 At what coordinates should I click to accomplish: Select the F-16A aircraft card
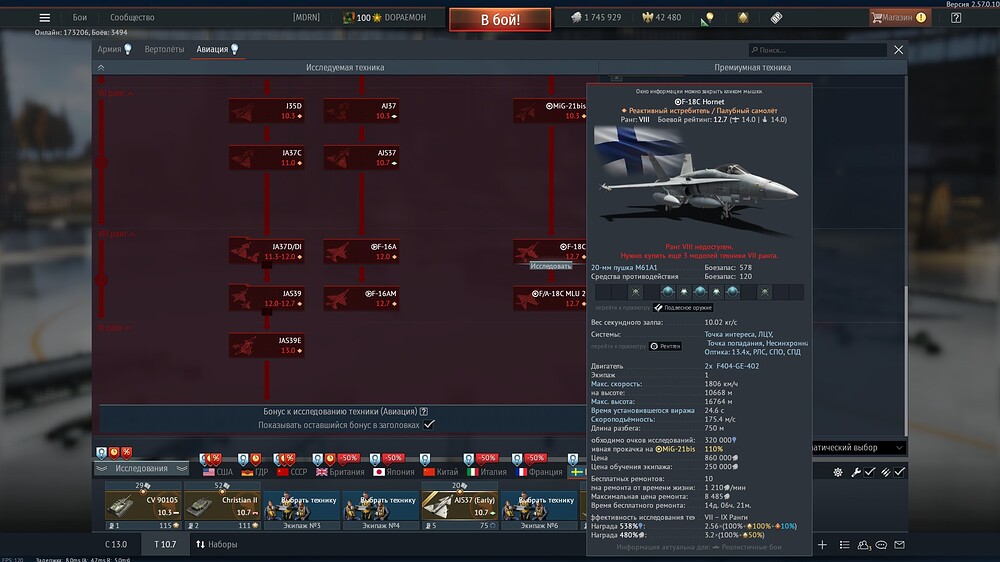tap(362, 251)
